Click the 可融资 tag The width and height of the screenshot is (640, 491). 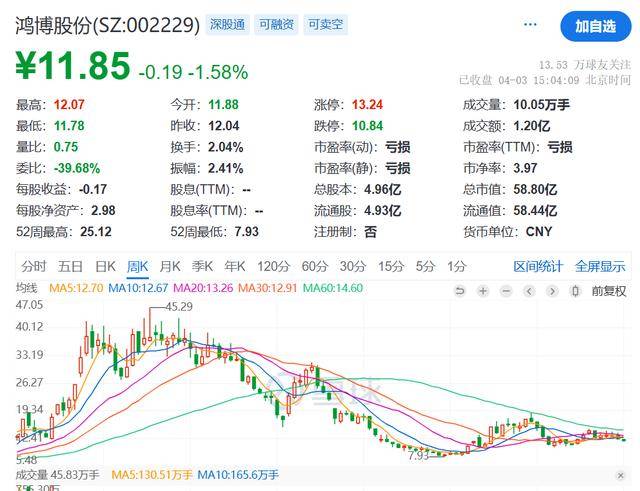point(276,24)
